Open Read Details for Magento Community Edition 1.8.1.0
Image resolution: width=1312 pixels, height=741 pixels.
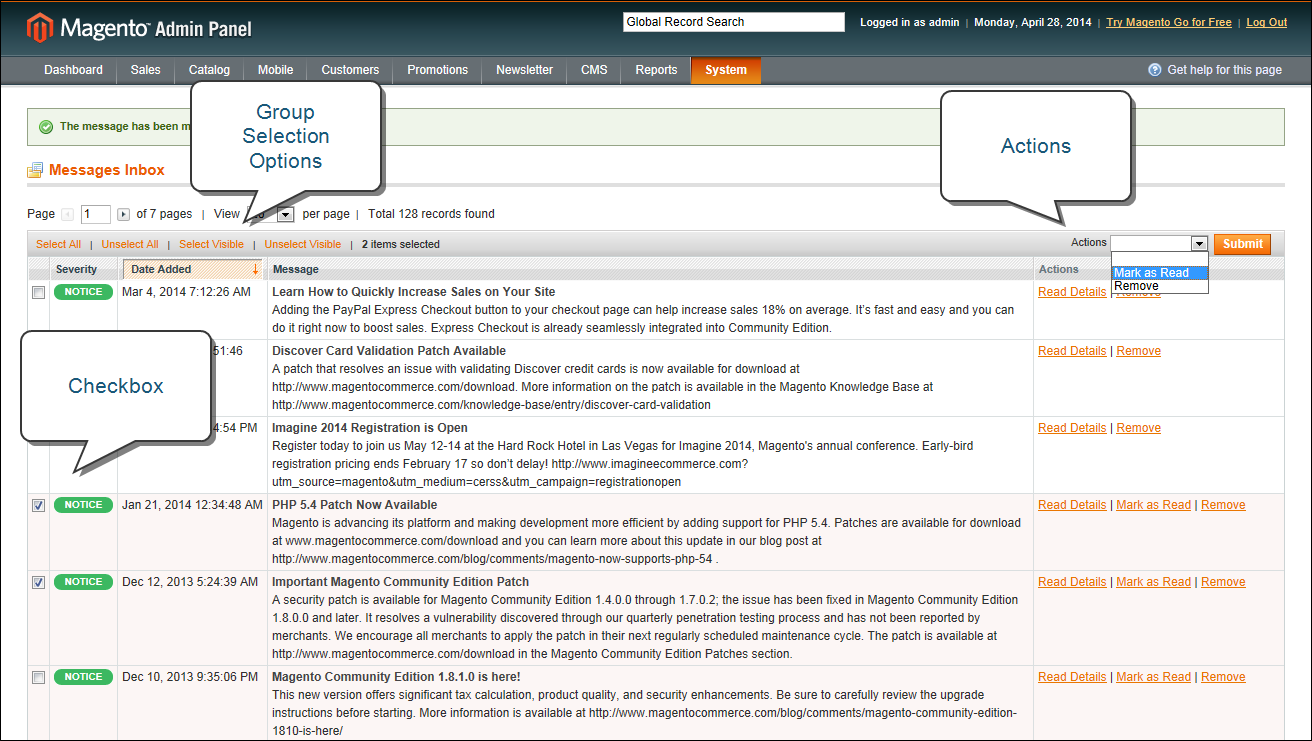pos(1072,677)
